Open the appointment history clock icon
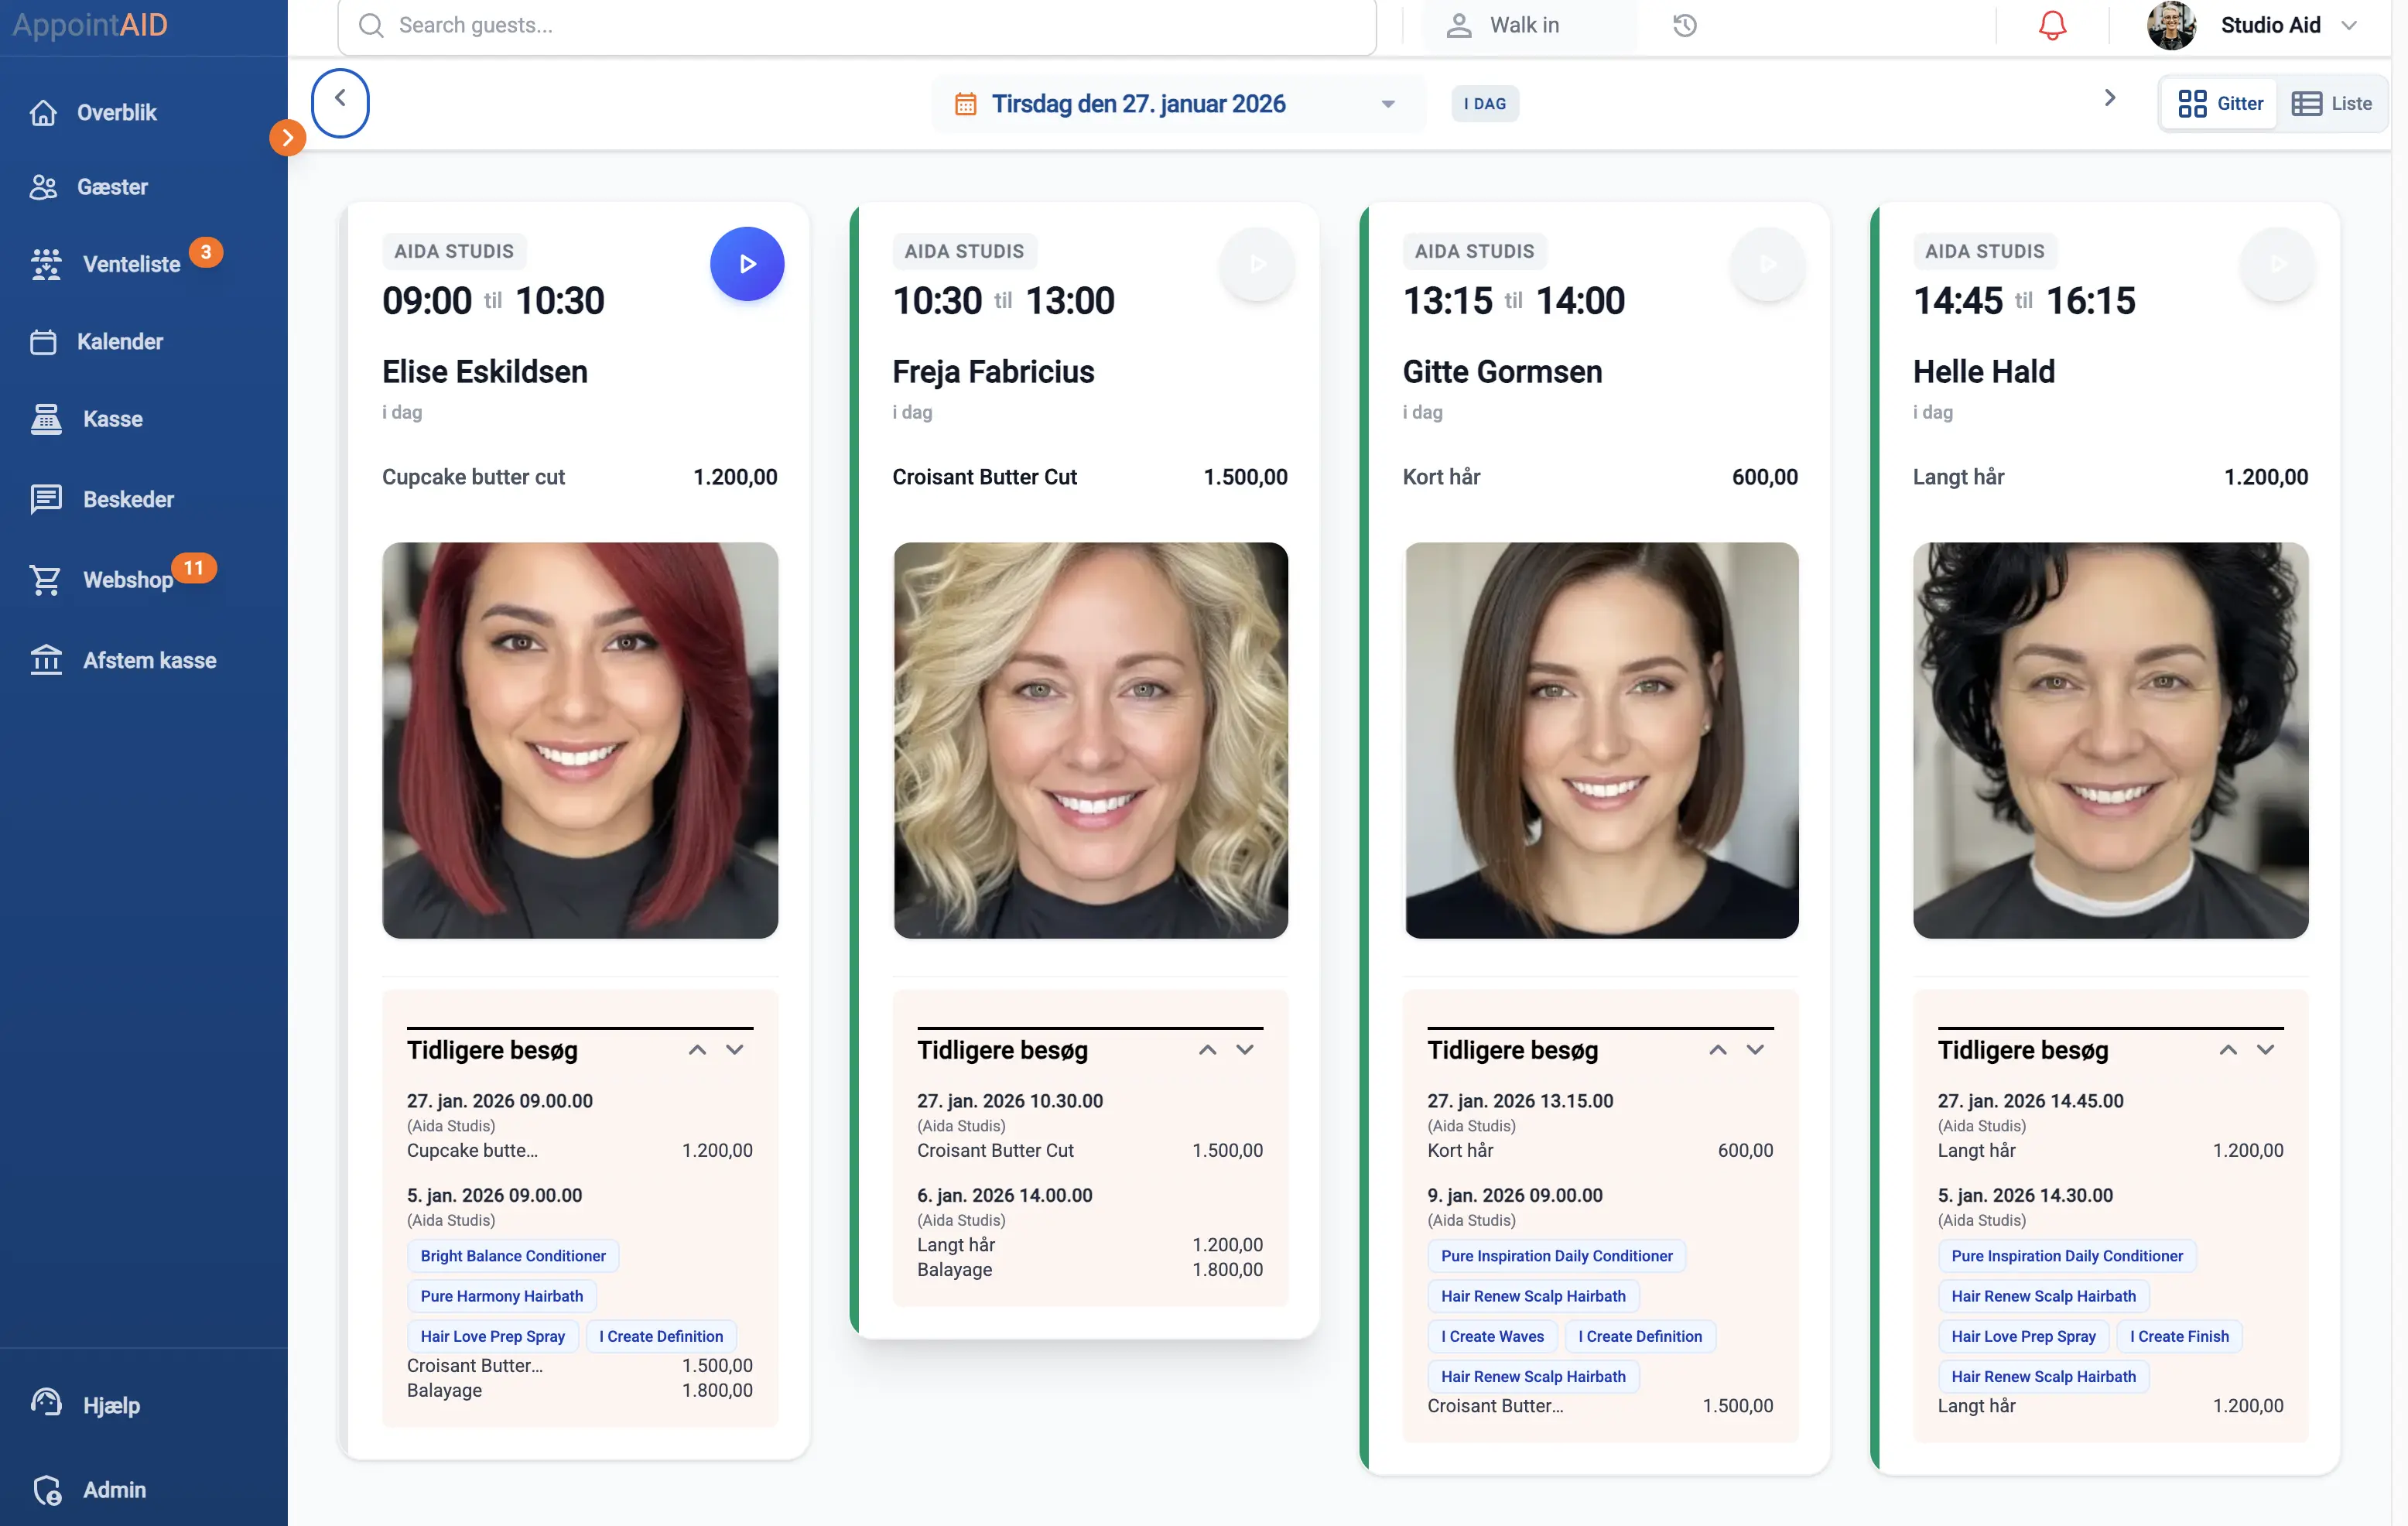Image resolution: width=2408 pixels, height=1526 pixels. tap(1685, 25)
